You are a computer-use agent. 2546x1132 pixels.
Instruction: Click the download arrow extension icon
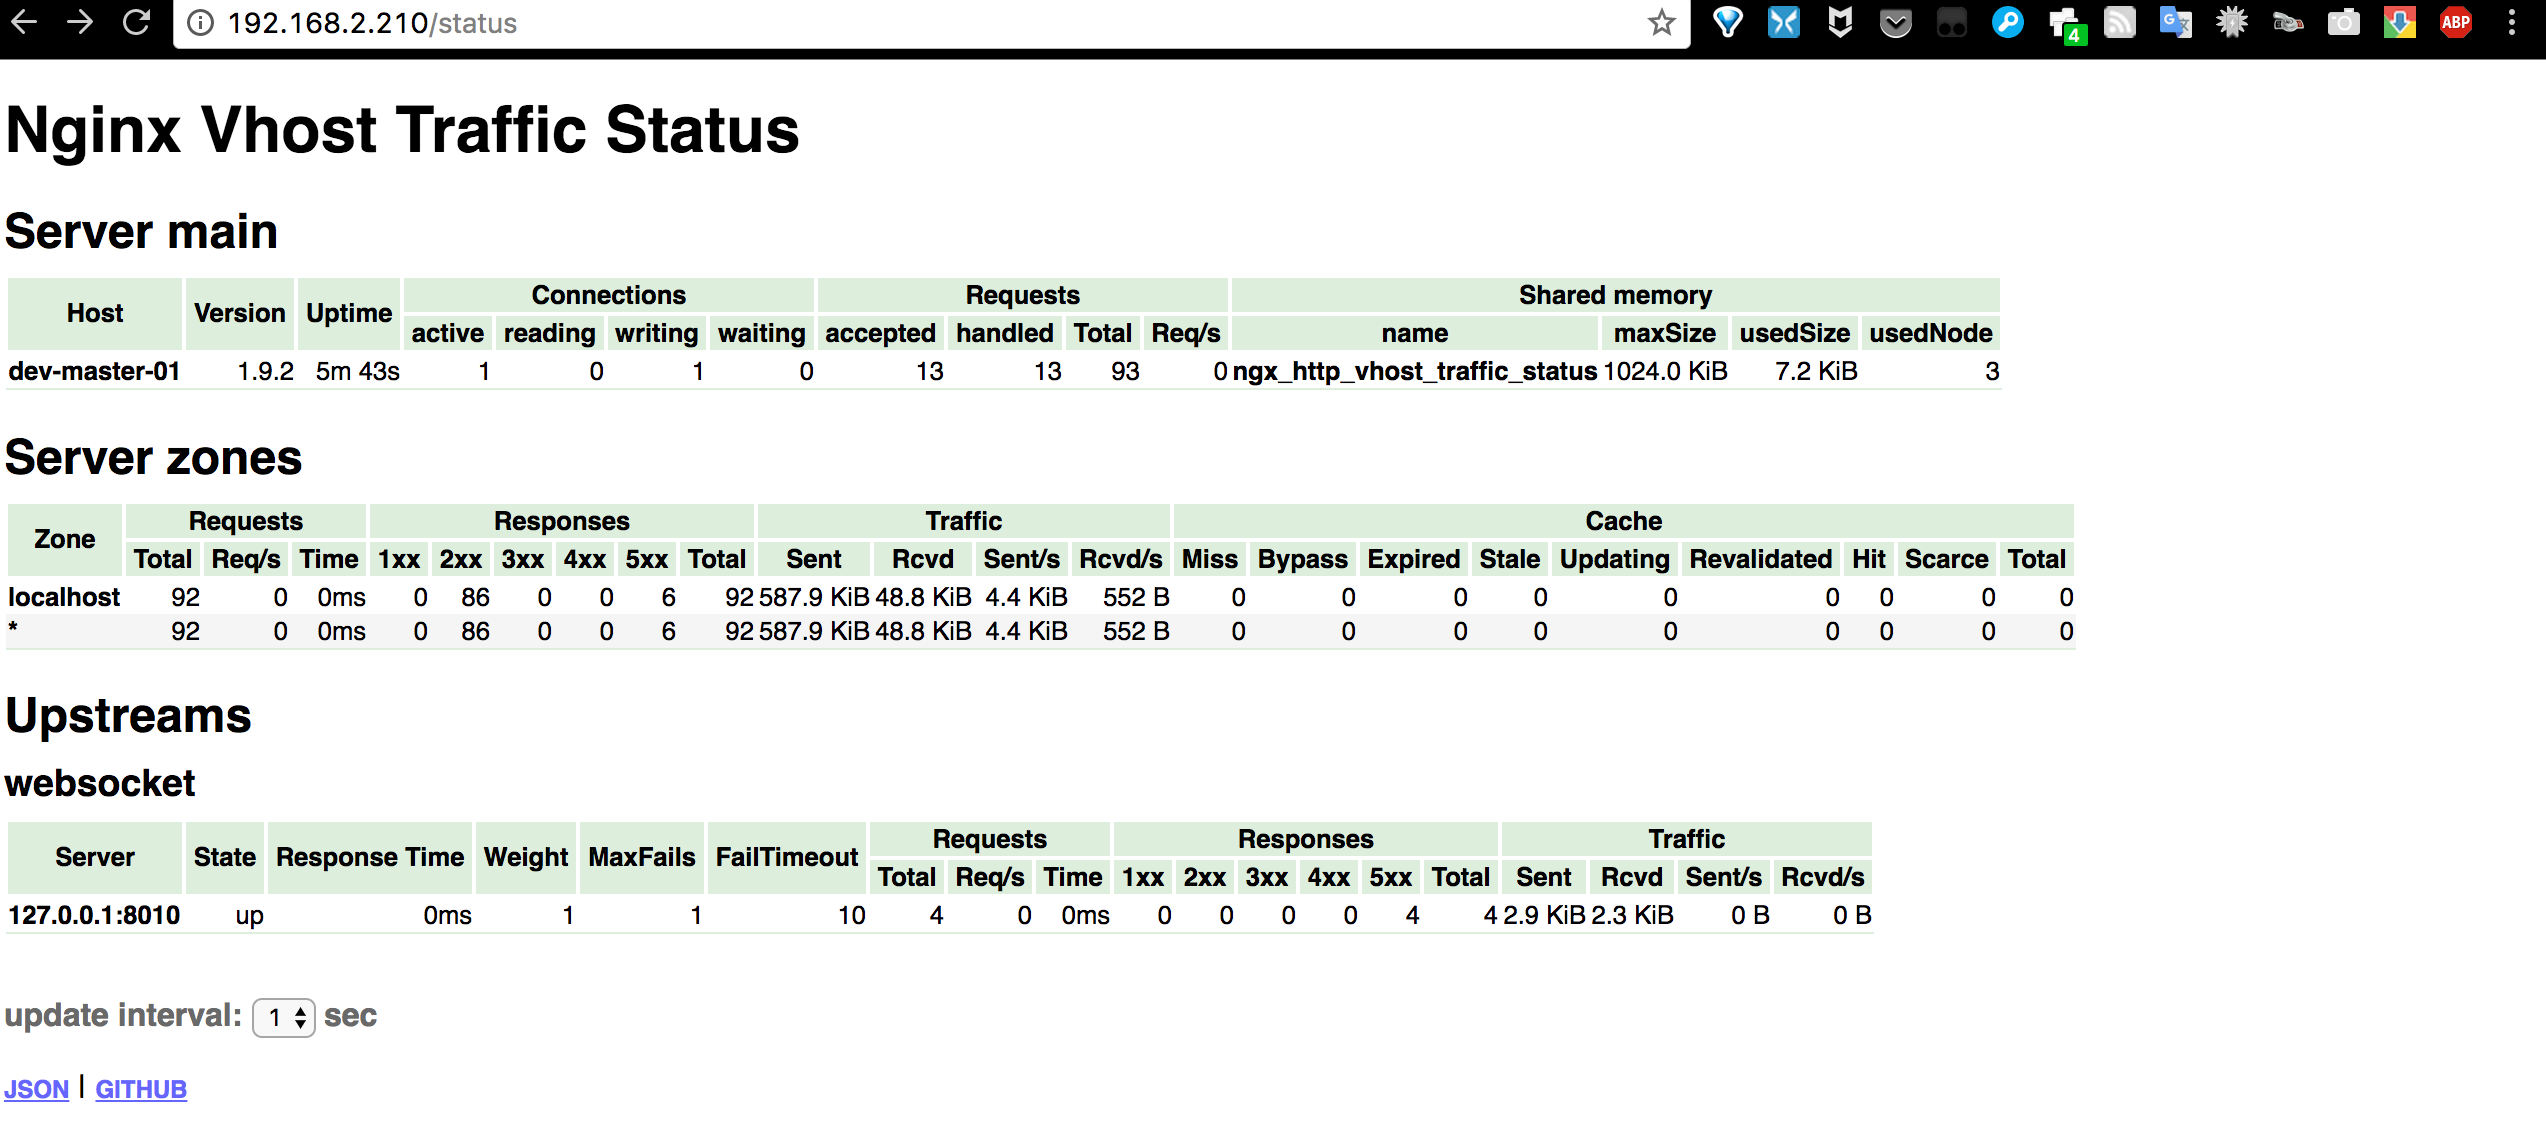[2399, 22]
